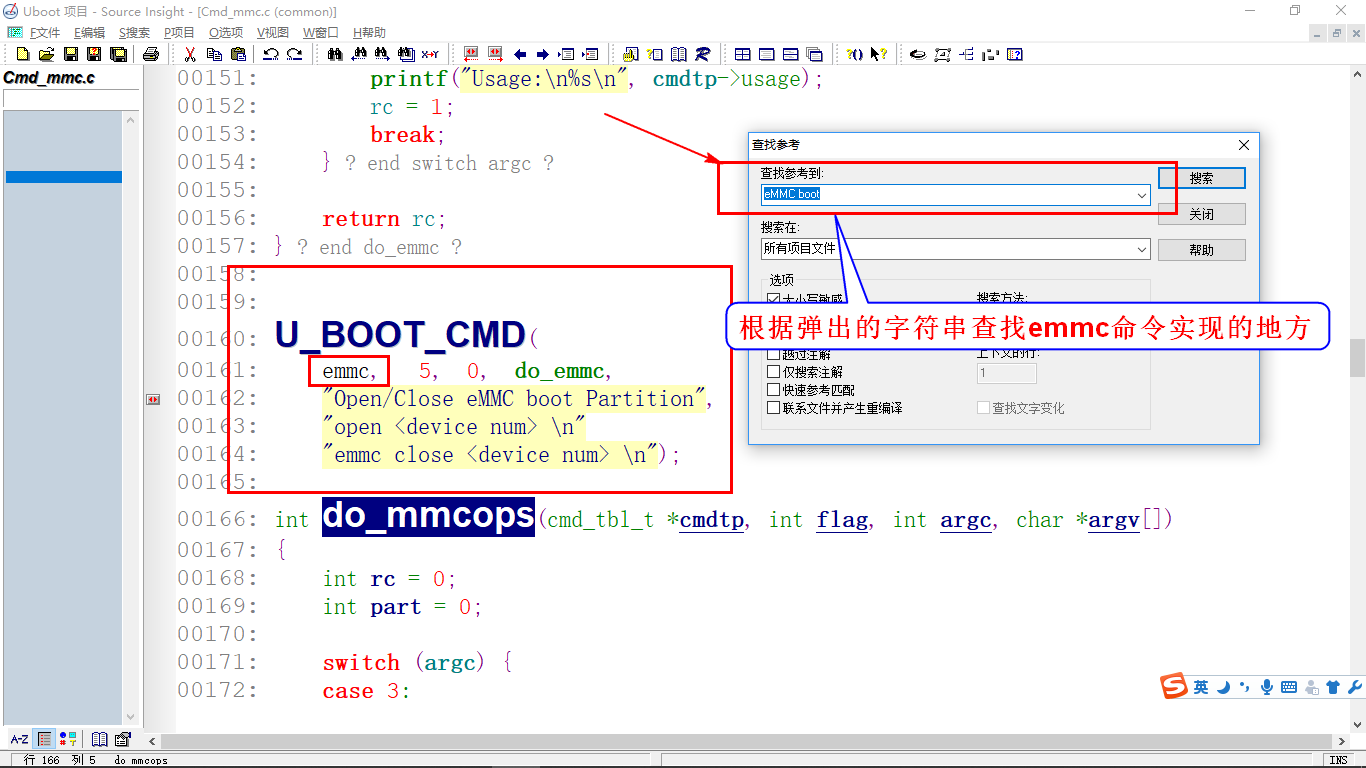Open the O选项 menu
The image size is (1366, 768).
[x=225, y=32]
